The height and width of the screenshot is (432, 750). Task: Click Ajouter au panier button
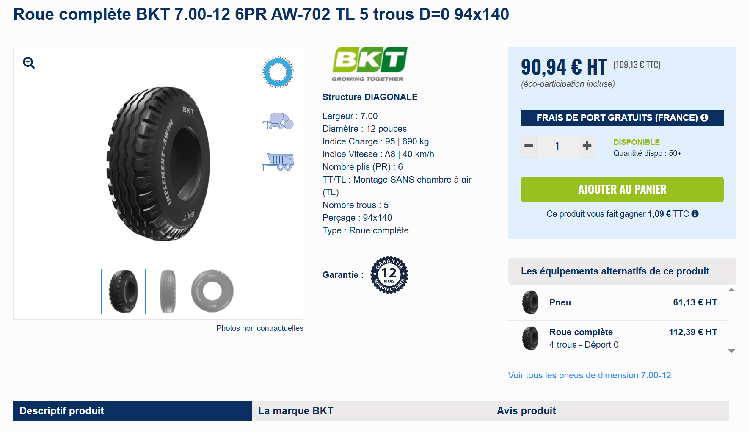(x=622, y=189)
